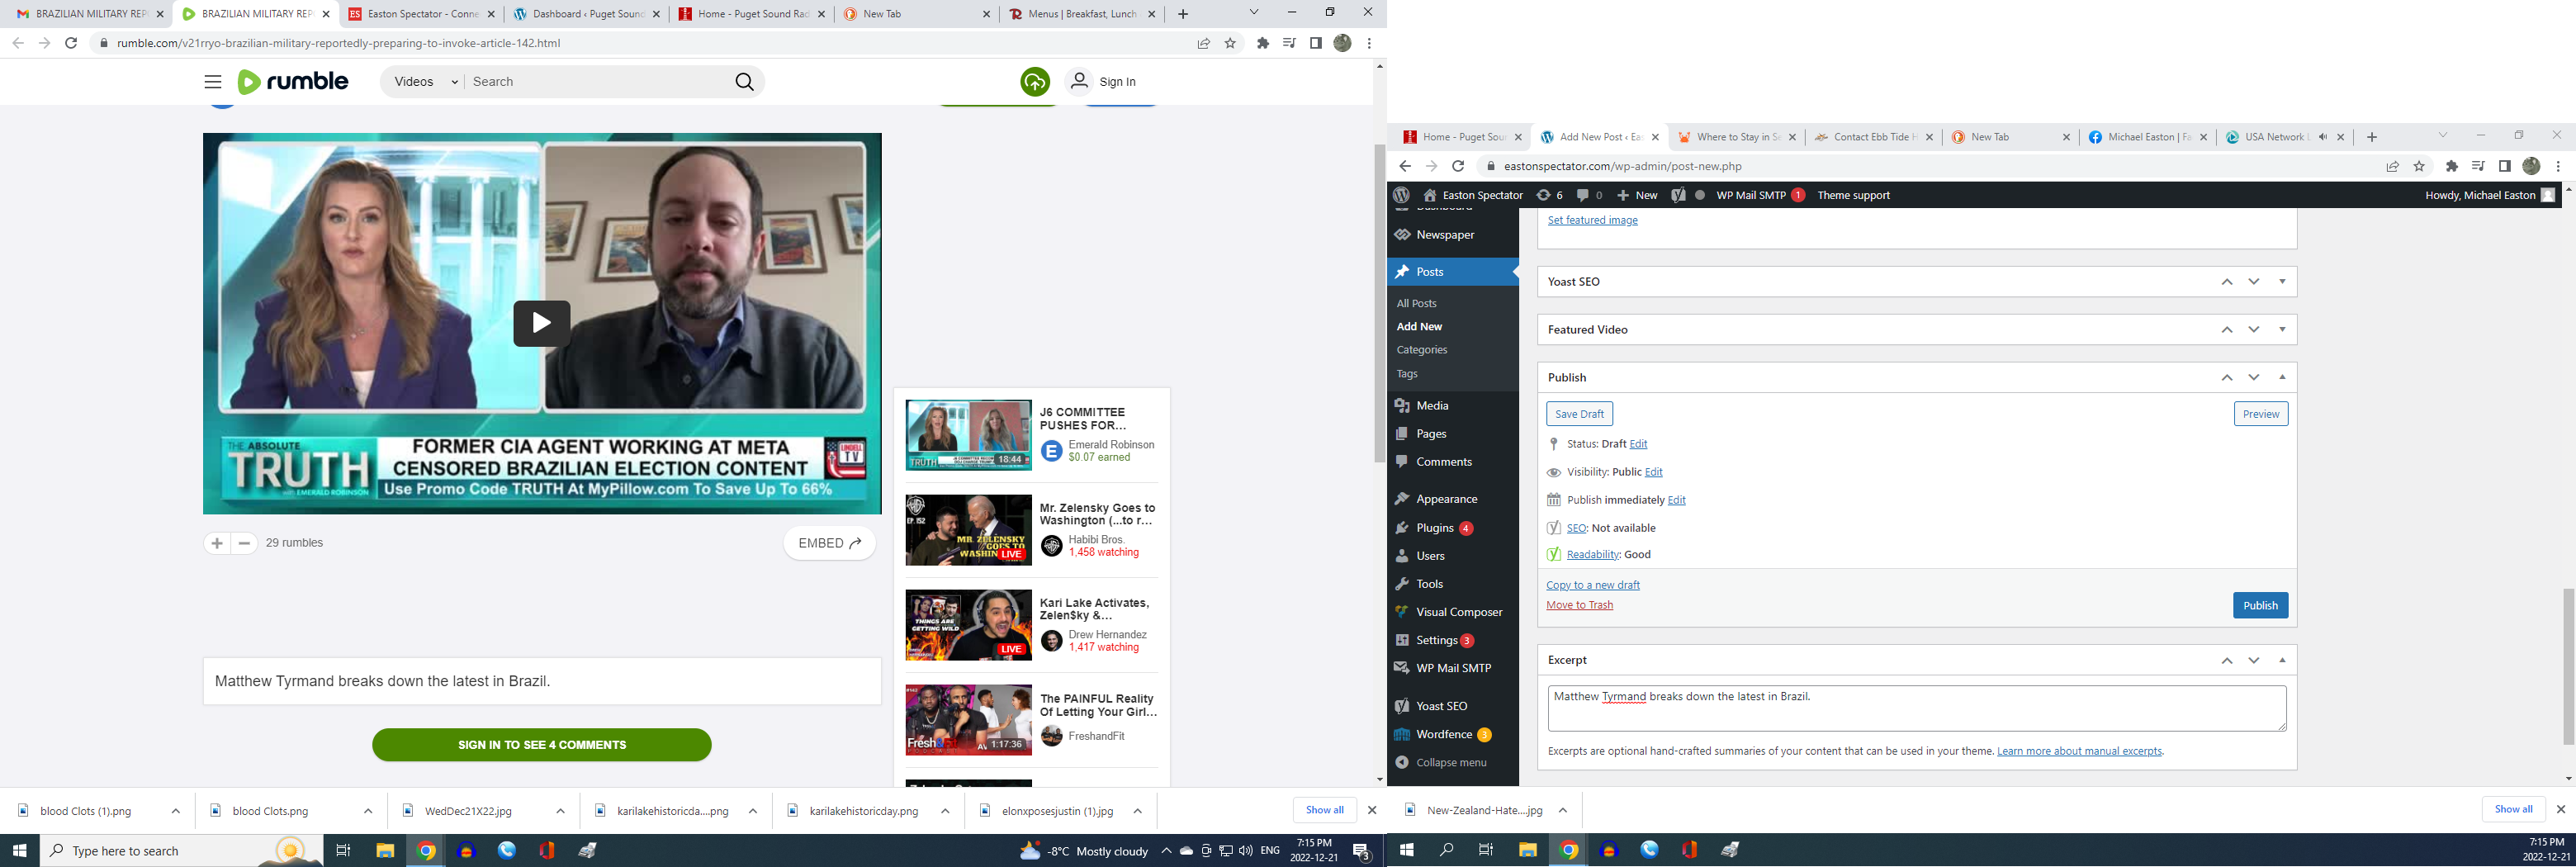The width and height of the screenshot is (2576, 867).
Task: Open the comments bubble in admin bar
Action: coord(1588,195)
